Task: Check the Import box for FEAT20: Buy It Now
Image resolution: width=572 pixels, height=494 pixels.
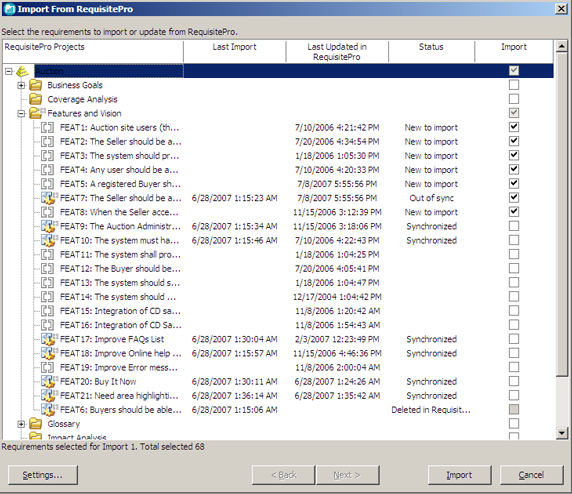Action: pos(514,381)
